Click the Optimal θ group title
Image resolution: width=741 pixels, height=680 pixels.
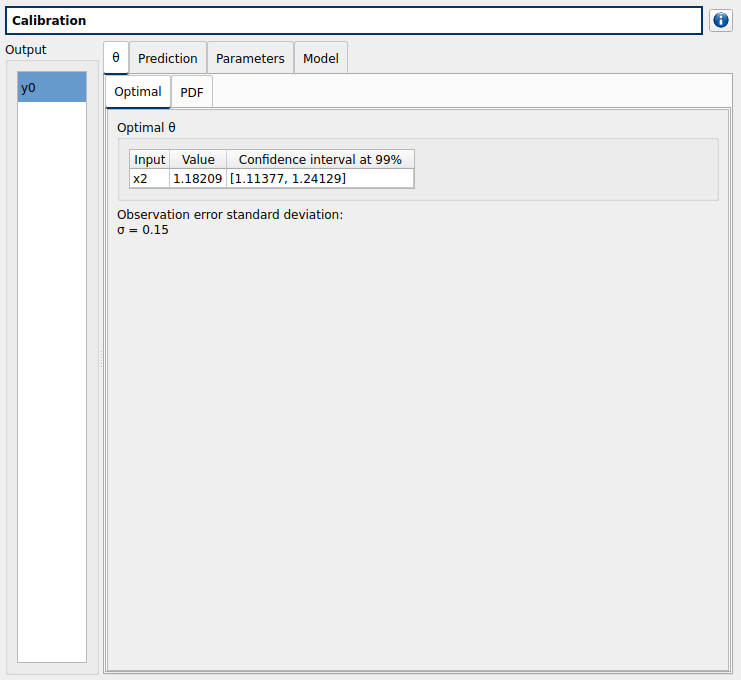point(146,128)
